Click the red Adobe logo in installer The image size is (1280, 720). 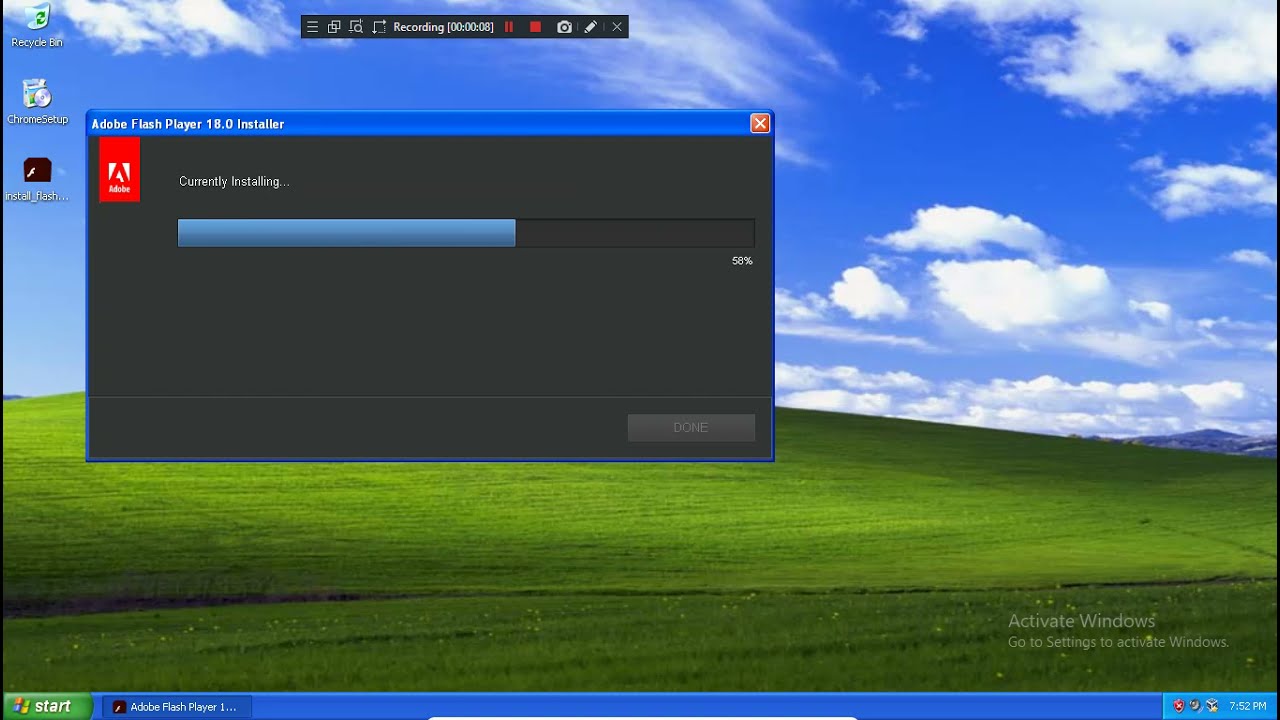120,170
